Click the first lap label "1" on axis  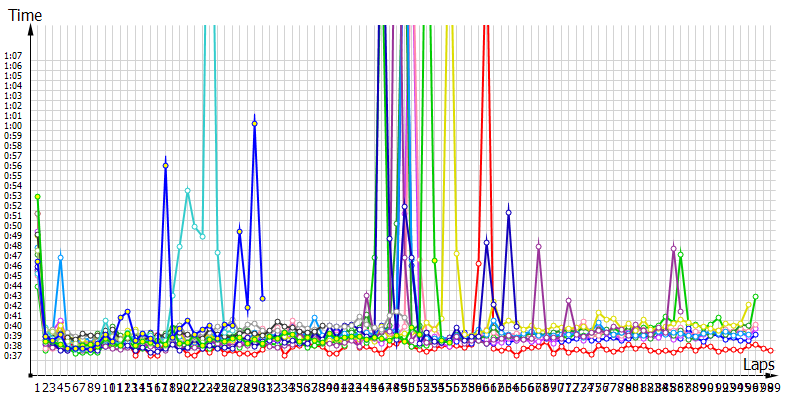(x=37, y=387)
